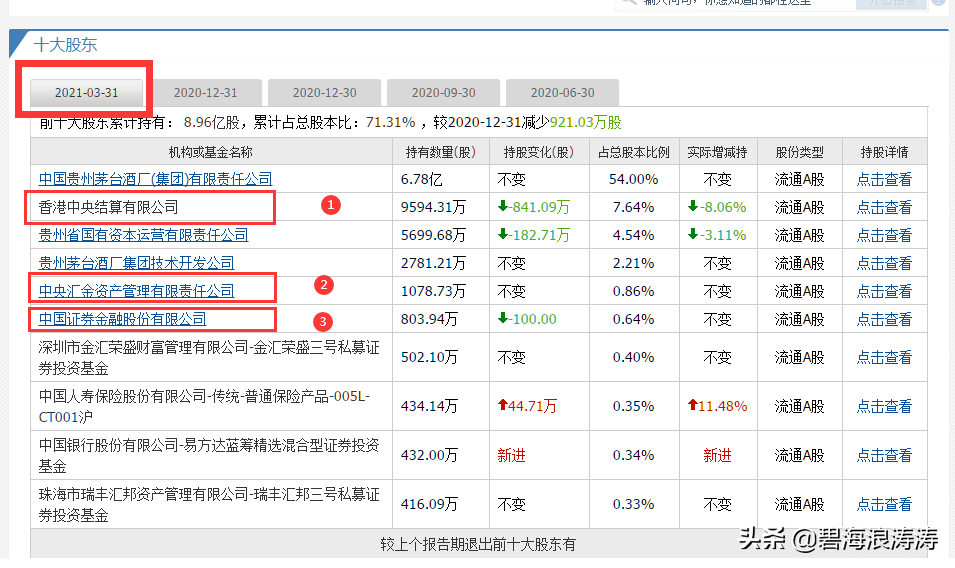This screenshot has height=568, width=955.
Task: Click the 432.00万 holding value
Action: [429, 455]
